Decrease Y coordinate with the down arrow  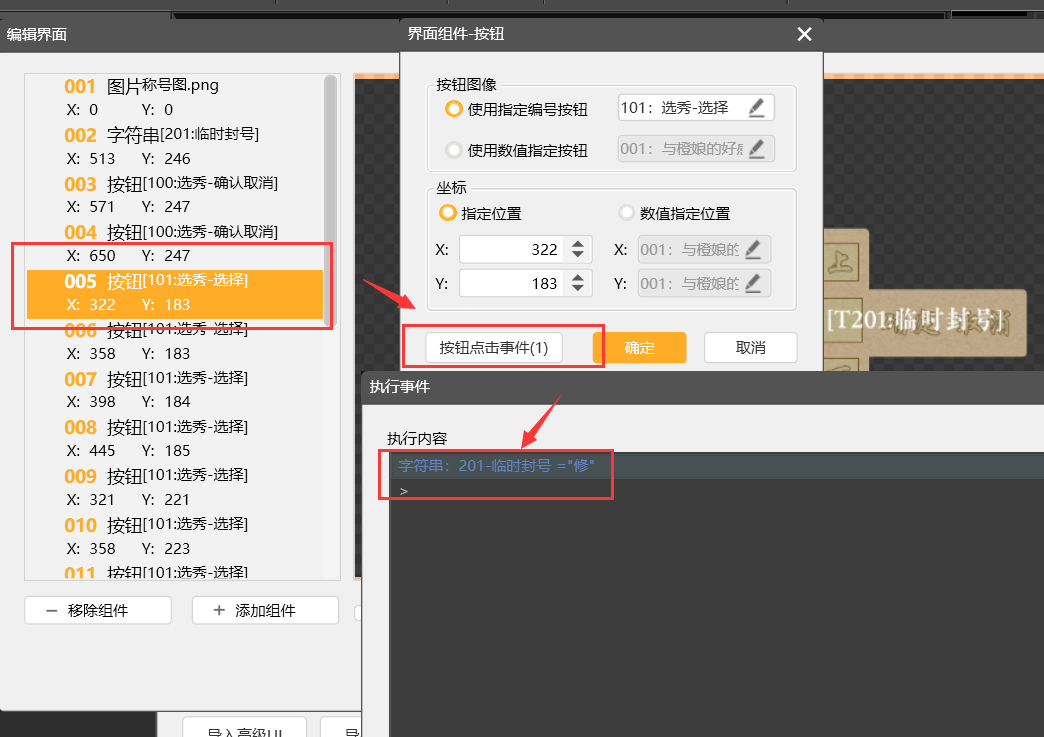coord(578,289)
